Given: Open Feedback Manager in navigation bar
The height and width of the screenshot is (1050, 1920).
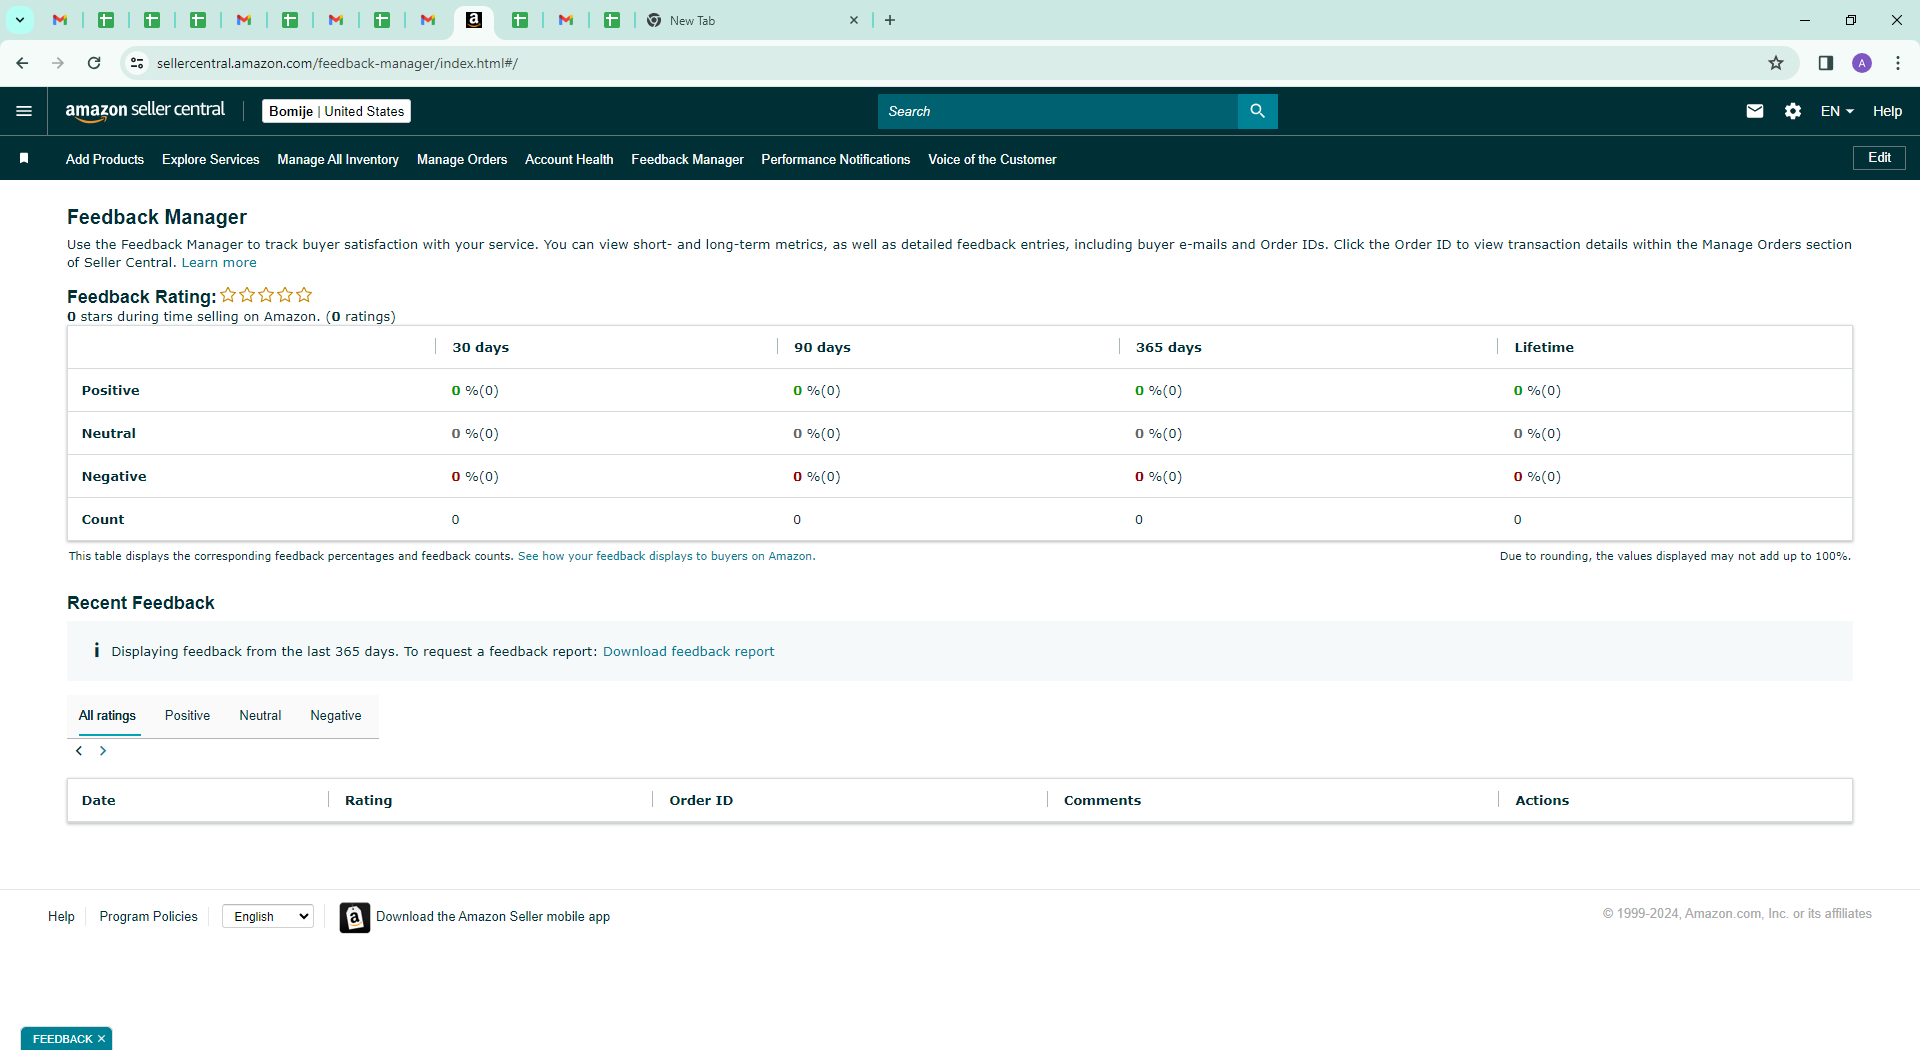Looking at the screenshot, I should (x=688, y=159).
